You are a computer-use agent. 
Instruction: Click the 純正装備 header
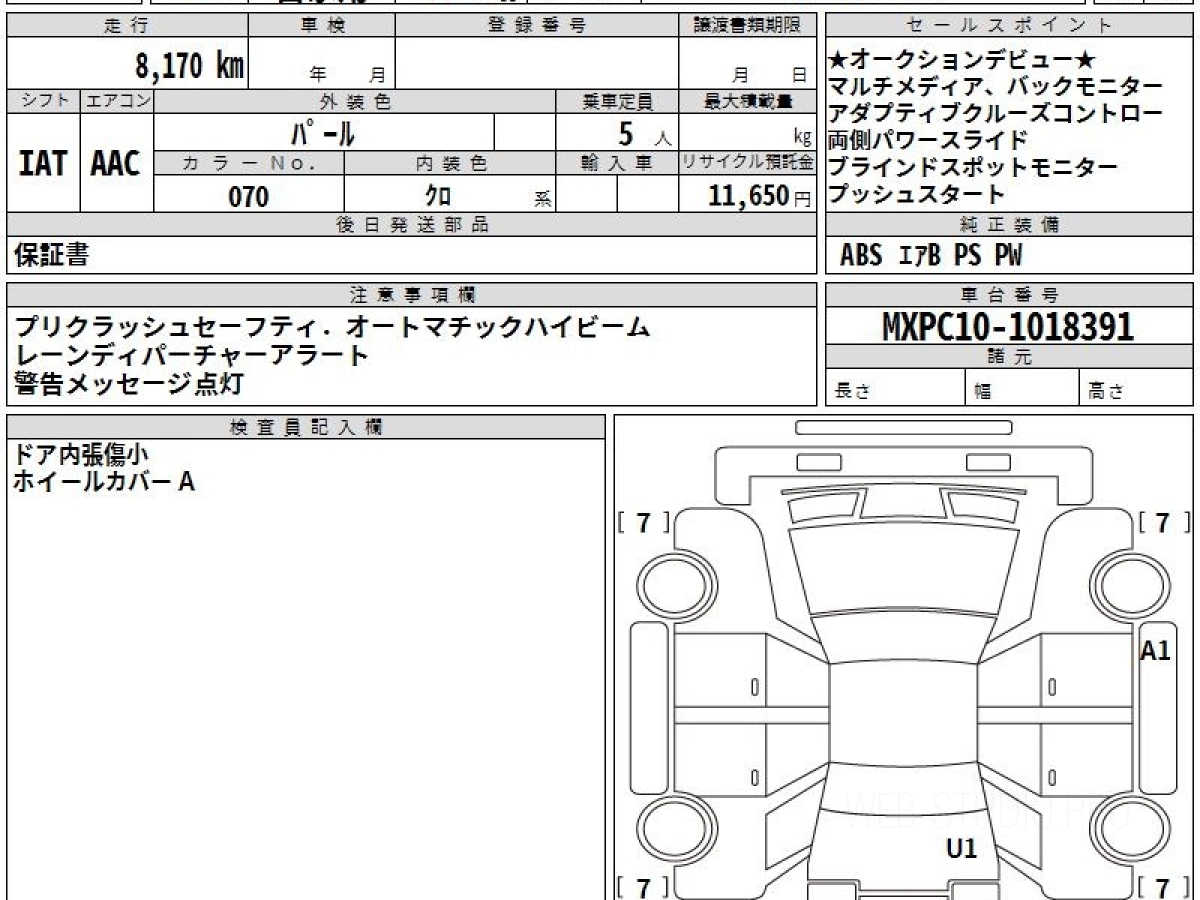pyautogui.click(x=1010, y=225)
